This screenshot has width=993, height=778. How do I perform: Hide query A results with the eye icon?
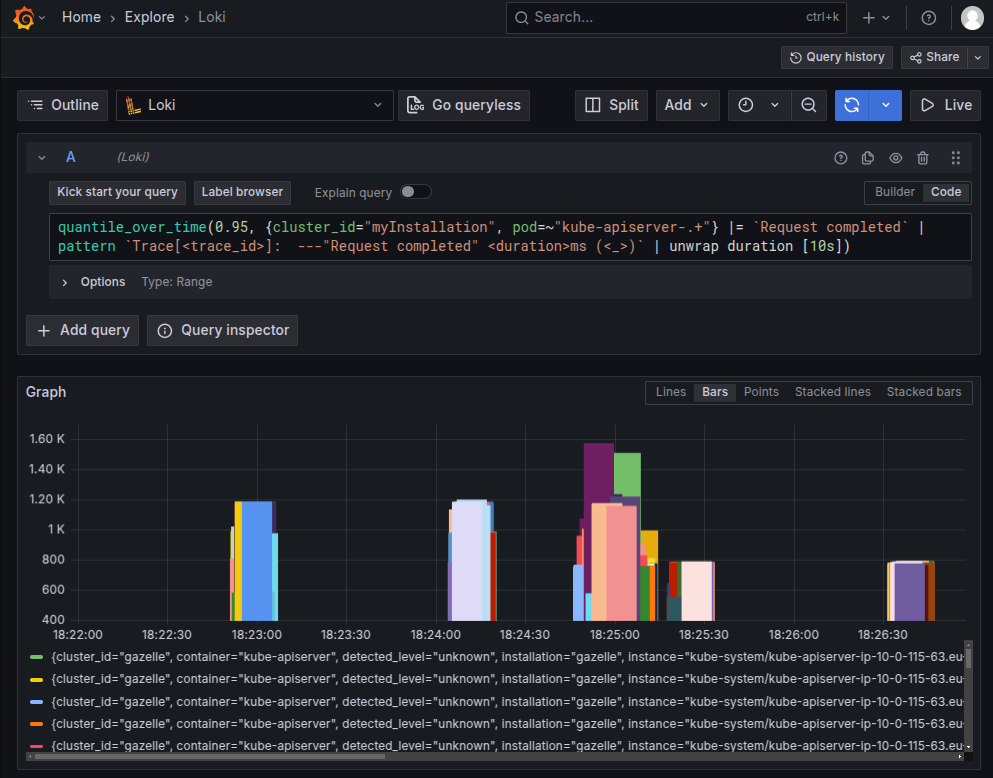(895, 157)
